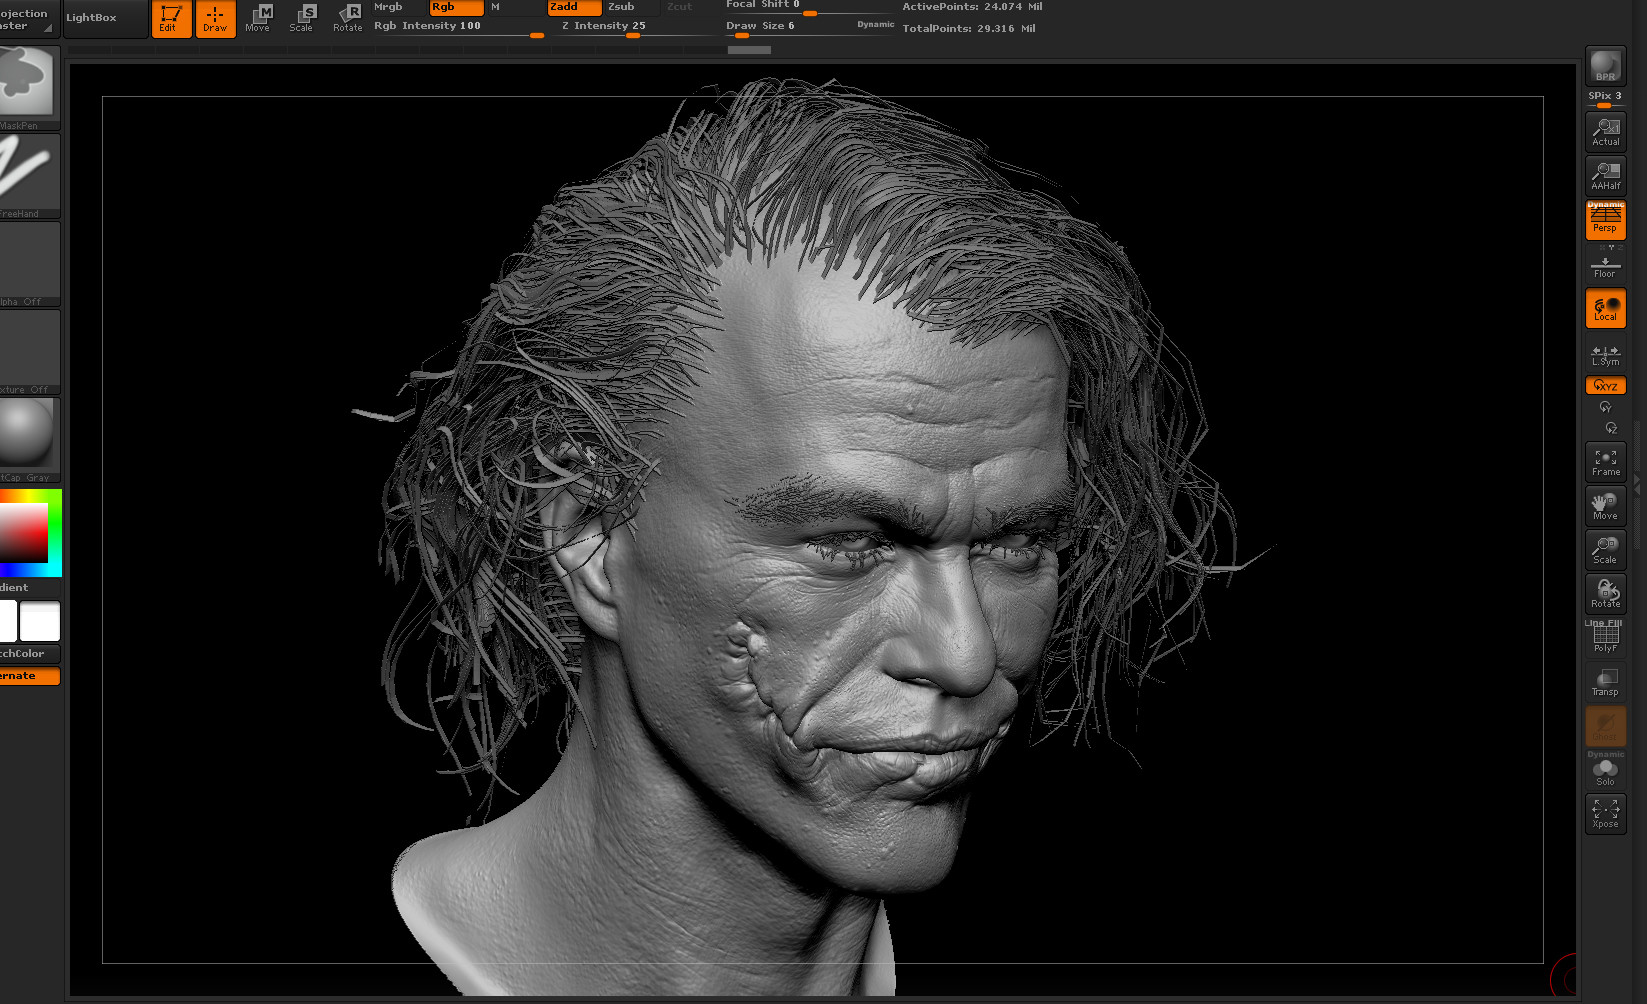Toggle the Alternate button
This screenshot has width=1647, height=1004.
click(28, 676)
